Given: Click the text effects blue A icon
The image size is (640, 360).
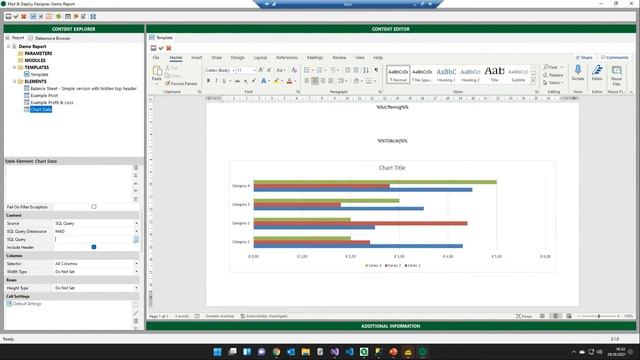Looking at the screenshot, I should (x=264, y=81).
